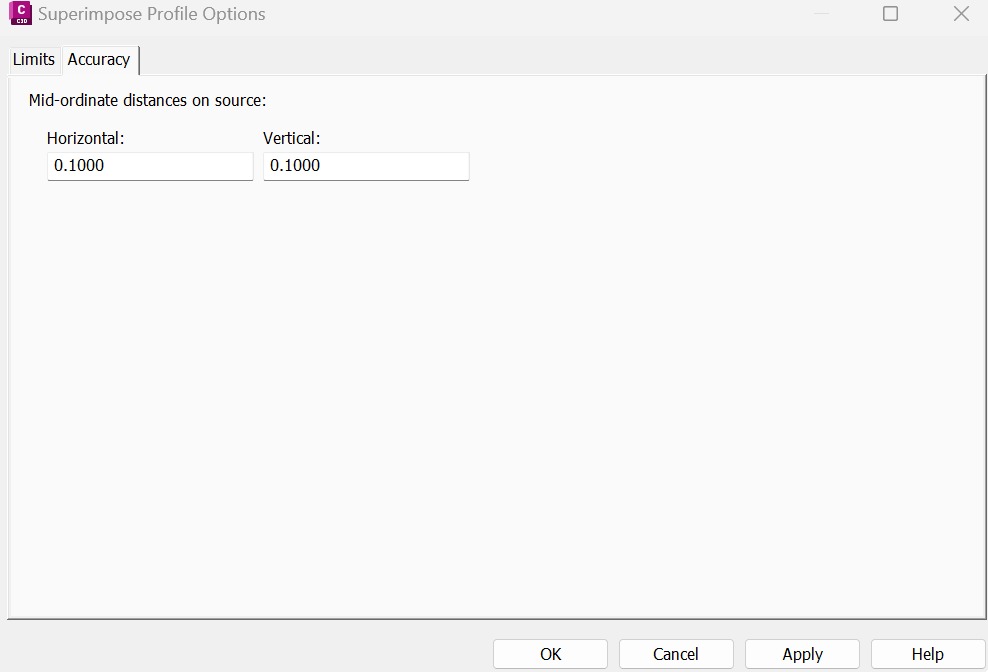Click the Horizontal mid-ordinate distance field

pyautogui.click(x=150, y=166)
